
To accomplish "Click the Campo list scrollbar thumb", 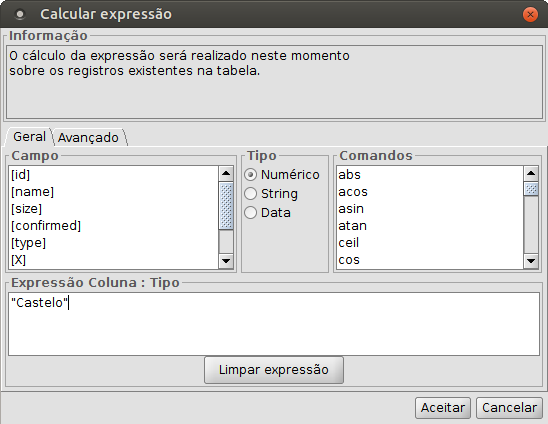I will (226, 206).
